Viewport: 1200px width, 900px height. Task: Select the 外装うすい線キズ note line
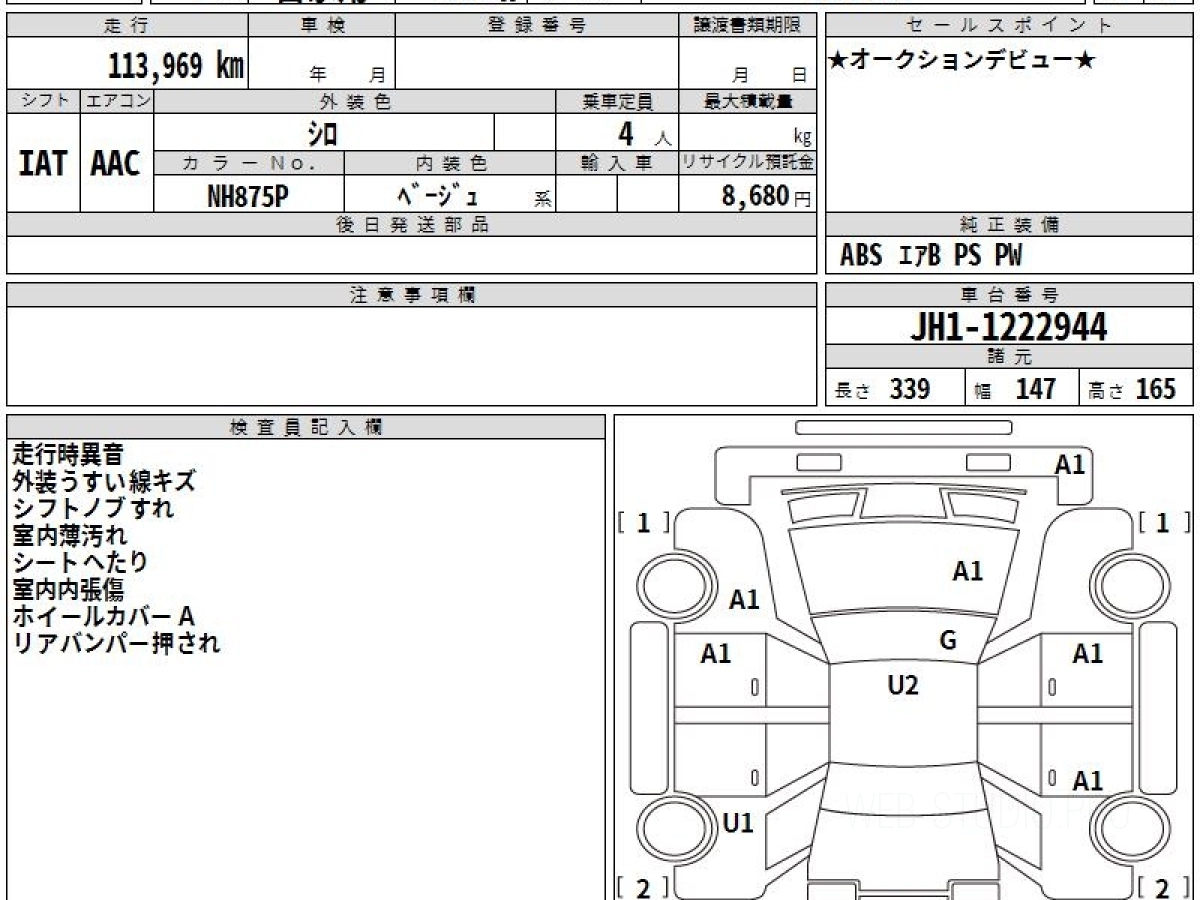click(x=104, y=481)
